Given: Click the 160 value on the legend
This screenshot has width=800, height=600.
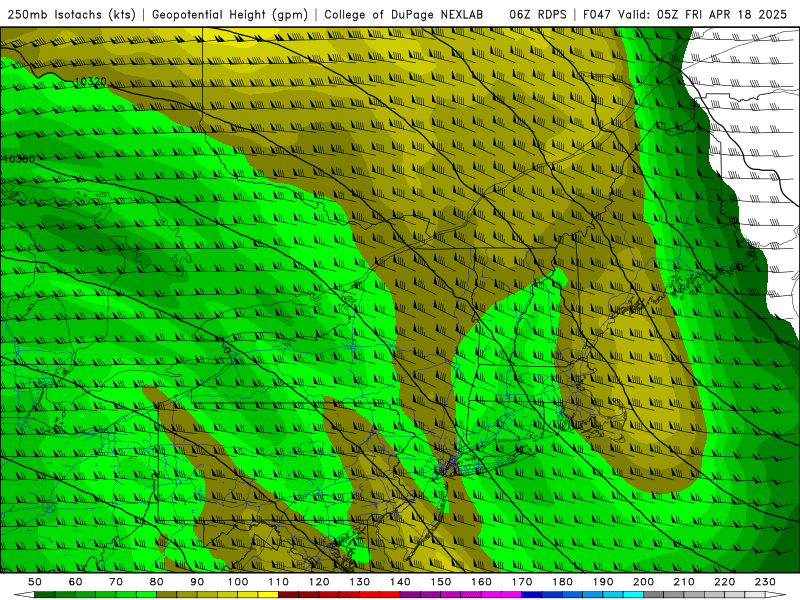Looking at the screenshot, I should click(482, 582).
